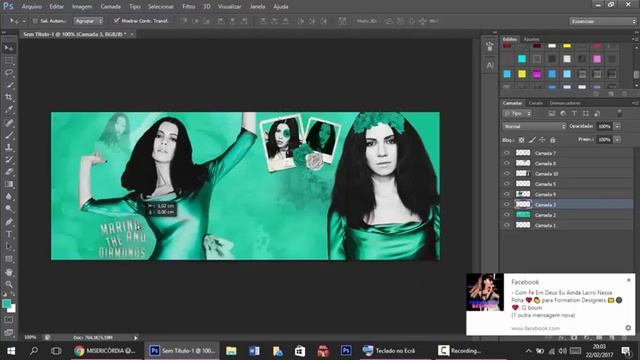Viewport: 640px width, 360px height.
Task: Hide the Camada 2 layer
Action: (507, 215)
